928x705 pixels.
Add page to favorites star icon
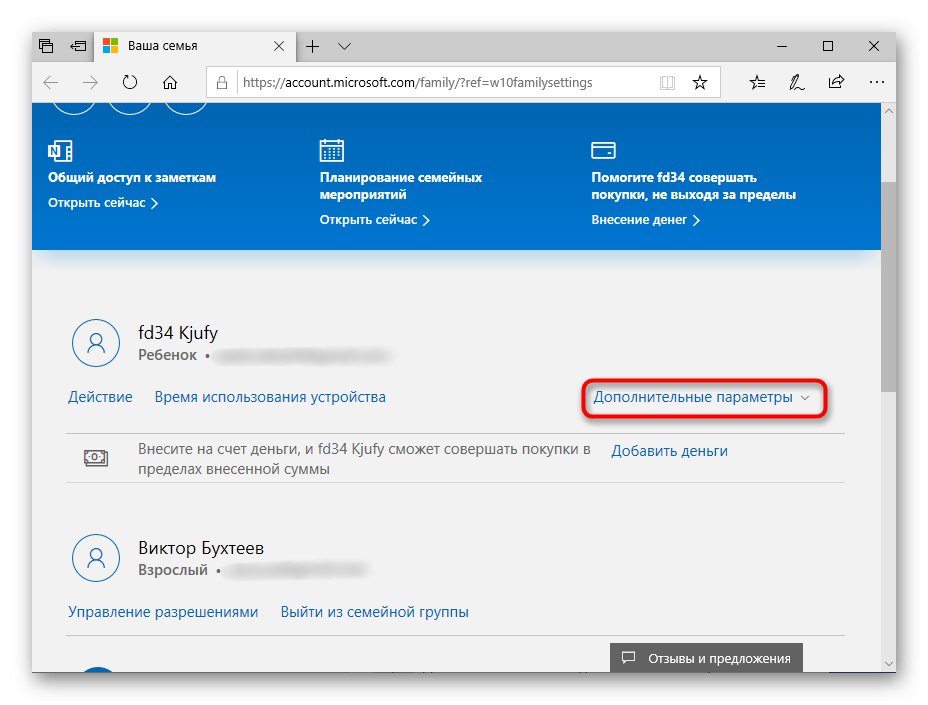point(700,83)
